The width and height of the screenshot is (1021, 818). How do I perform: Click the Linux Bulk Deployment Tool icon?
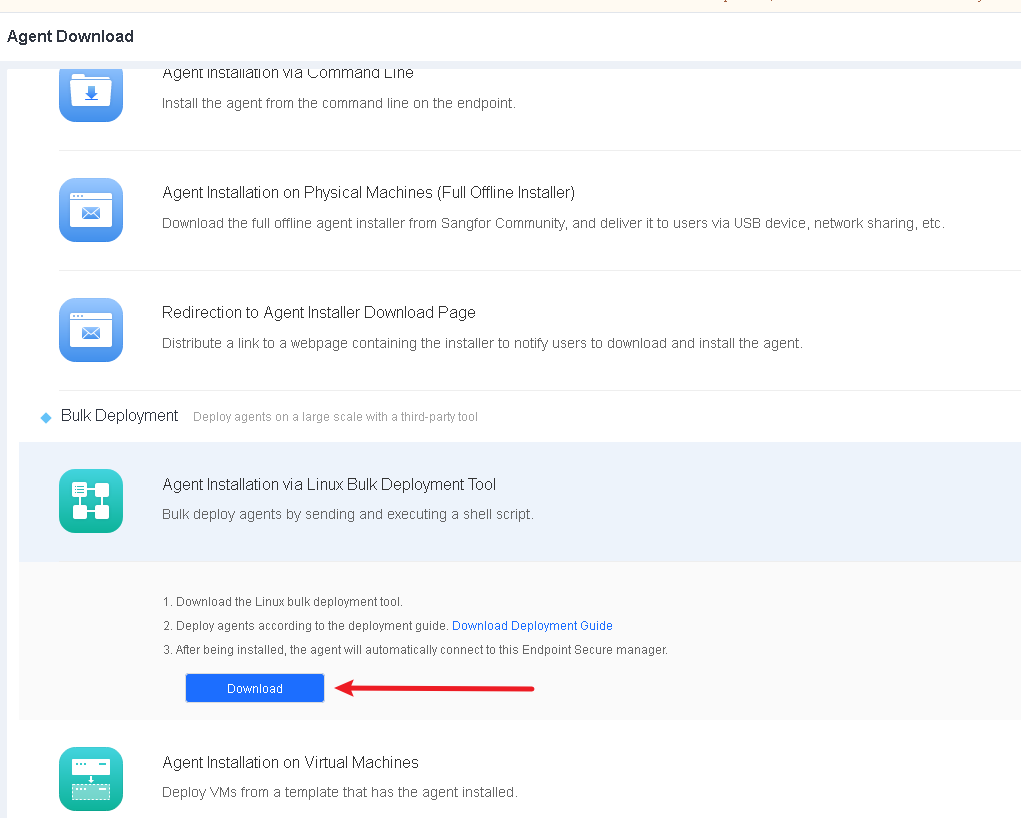pyautogui.click(x=91, y=501)
